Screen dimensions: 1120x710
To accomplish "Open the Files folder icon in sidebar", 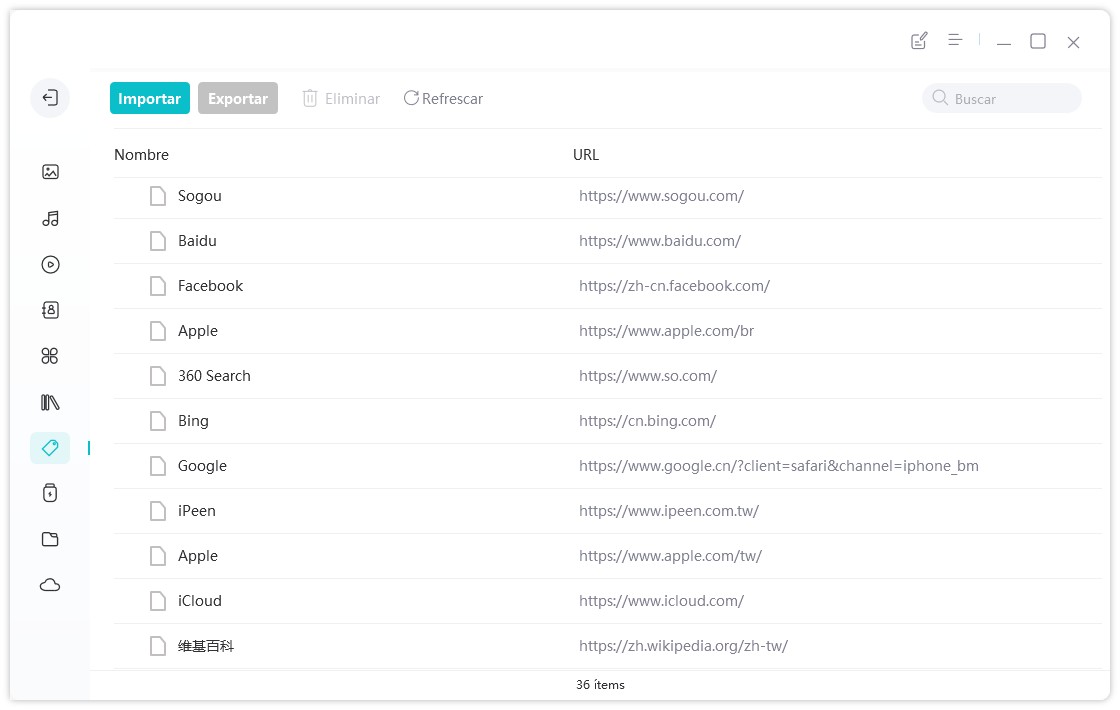I will 50,539.
